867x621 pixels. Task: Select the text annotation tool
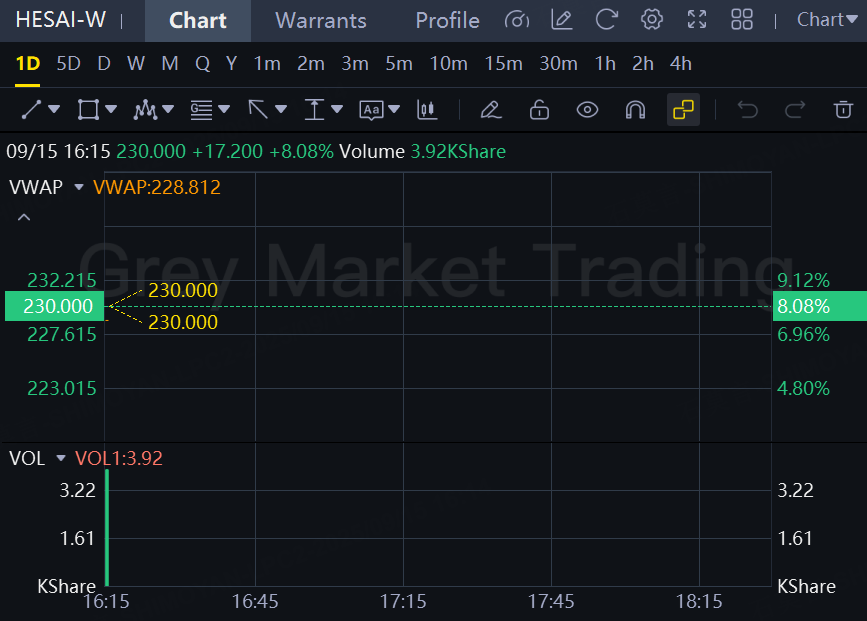371,110
